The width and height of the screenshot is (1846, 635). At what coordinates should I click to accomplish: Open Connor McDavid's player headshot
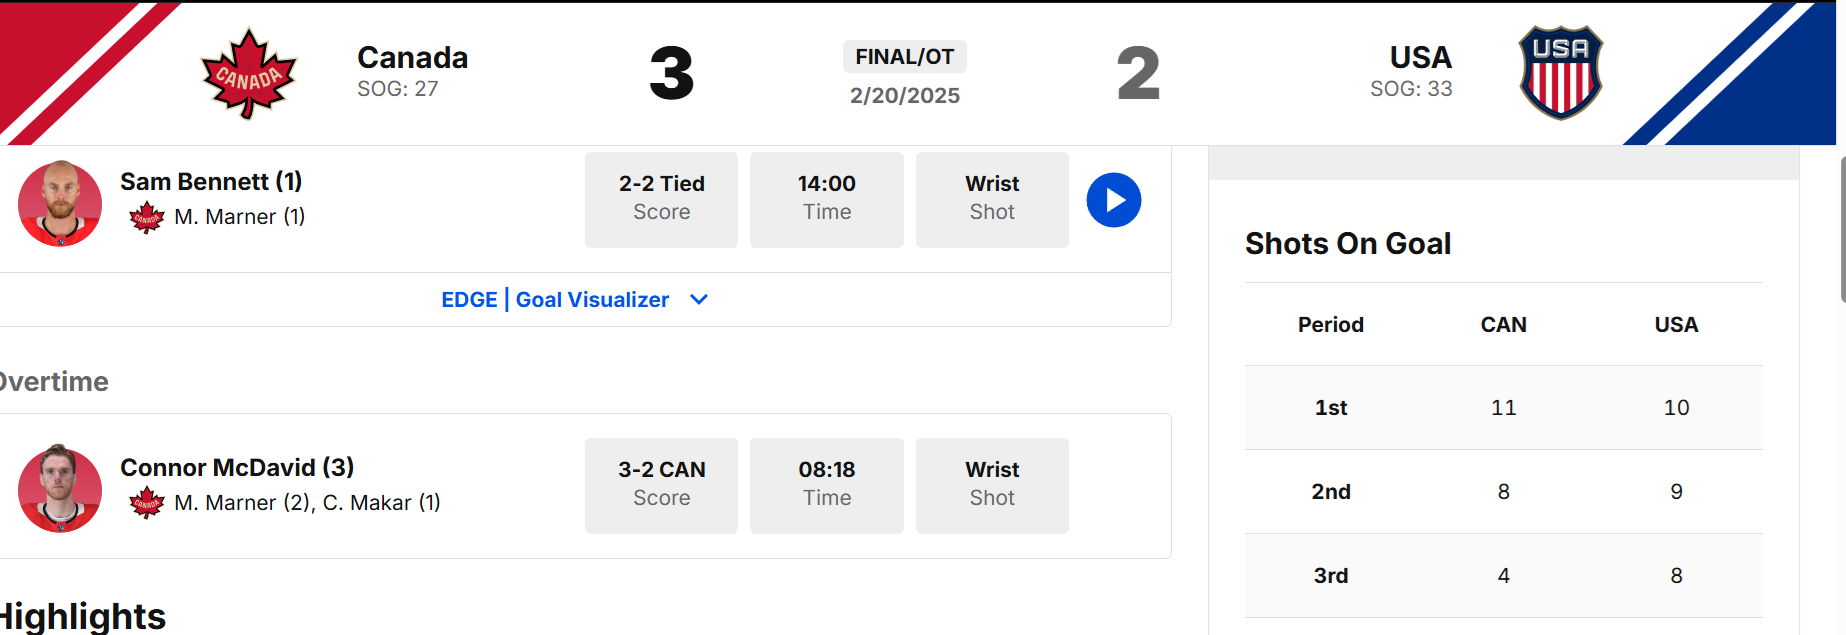(x=60, y=489)
